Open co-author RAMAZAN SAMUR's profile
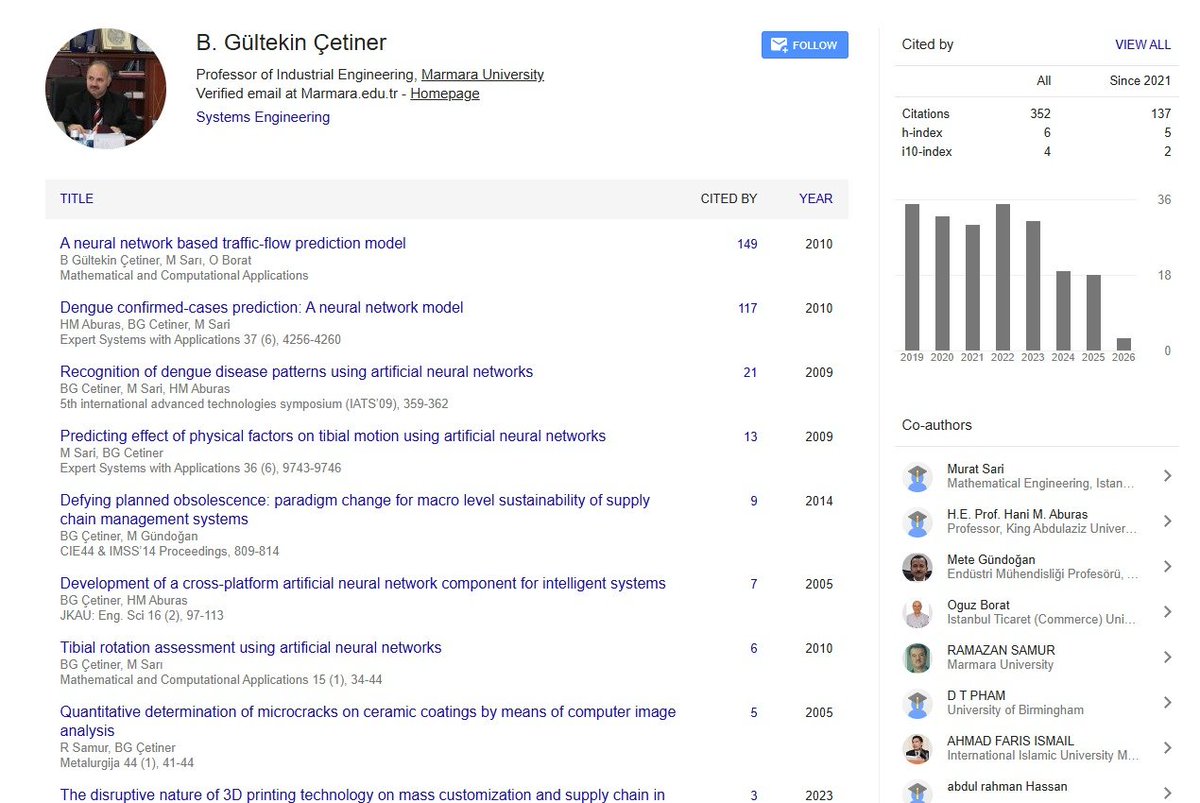 (x=1001, y=650)
